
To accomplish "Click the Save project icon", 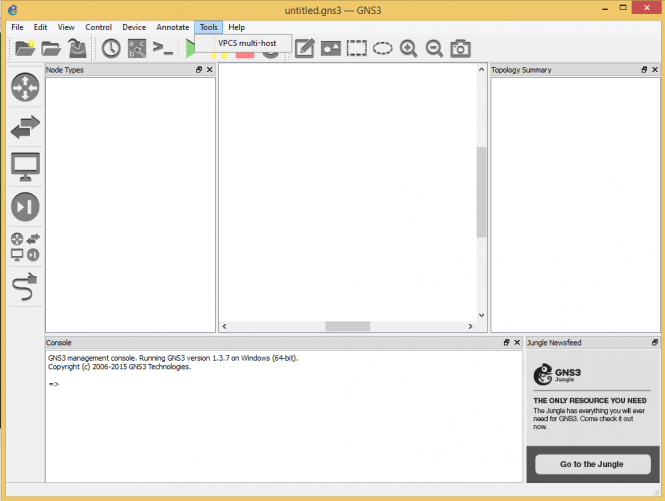I will [x=77, y=48].
